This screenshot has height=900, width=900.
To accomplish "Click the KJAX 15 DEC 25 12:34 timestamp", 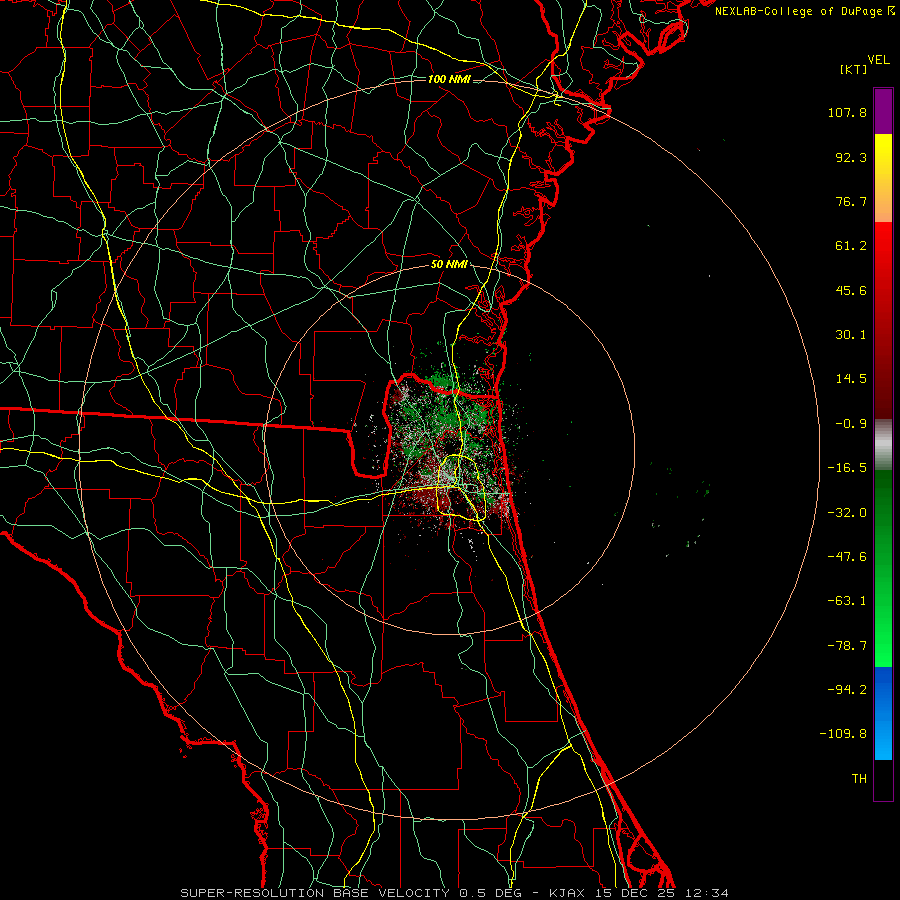I will [638, 893].
